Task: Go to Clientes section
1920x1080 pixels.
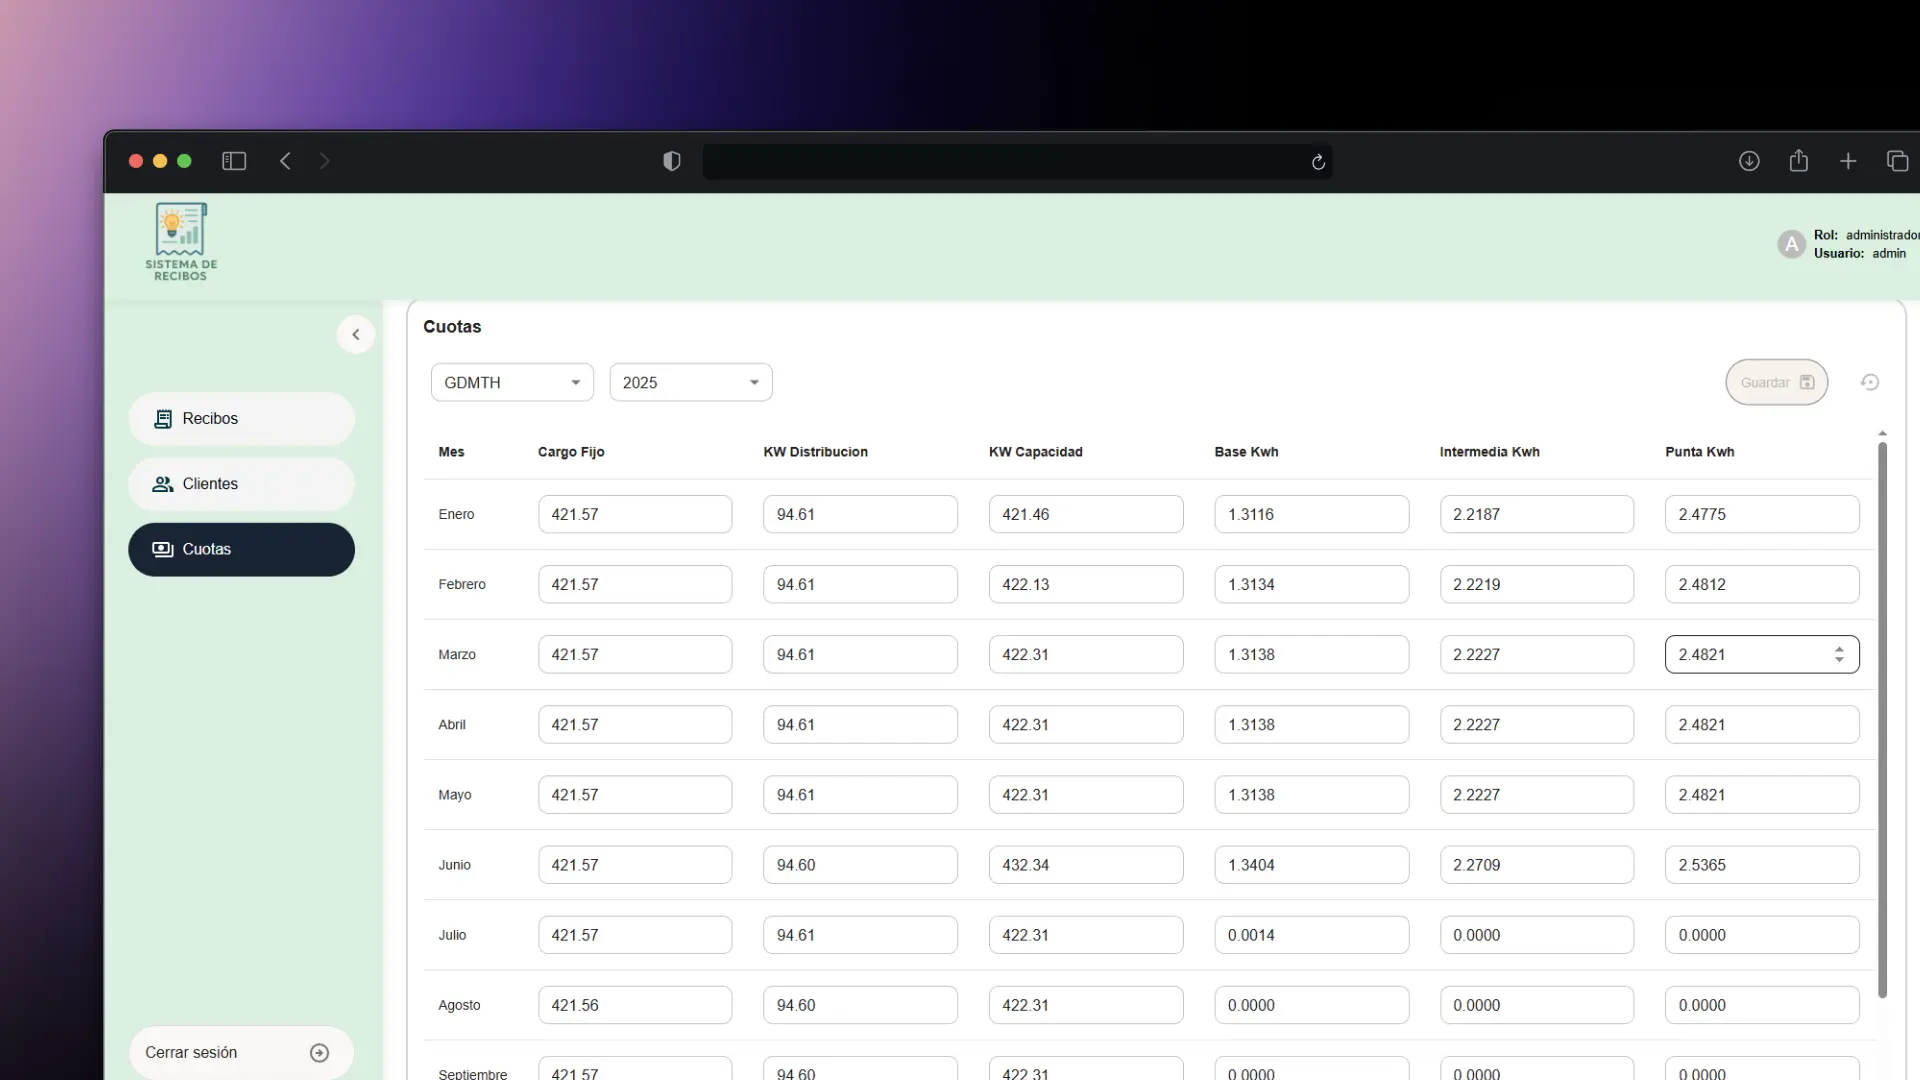Action: pyautogui.click(x=241, y=484)
